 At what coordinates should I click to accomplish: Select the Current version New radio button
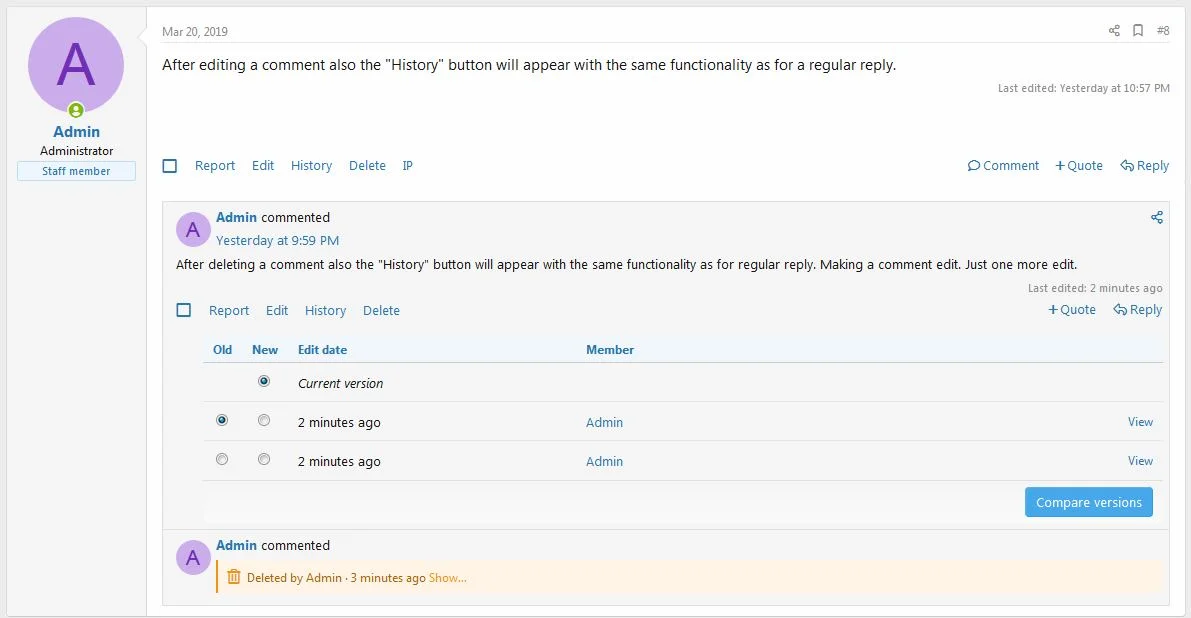point(264,381)
